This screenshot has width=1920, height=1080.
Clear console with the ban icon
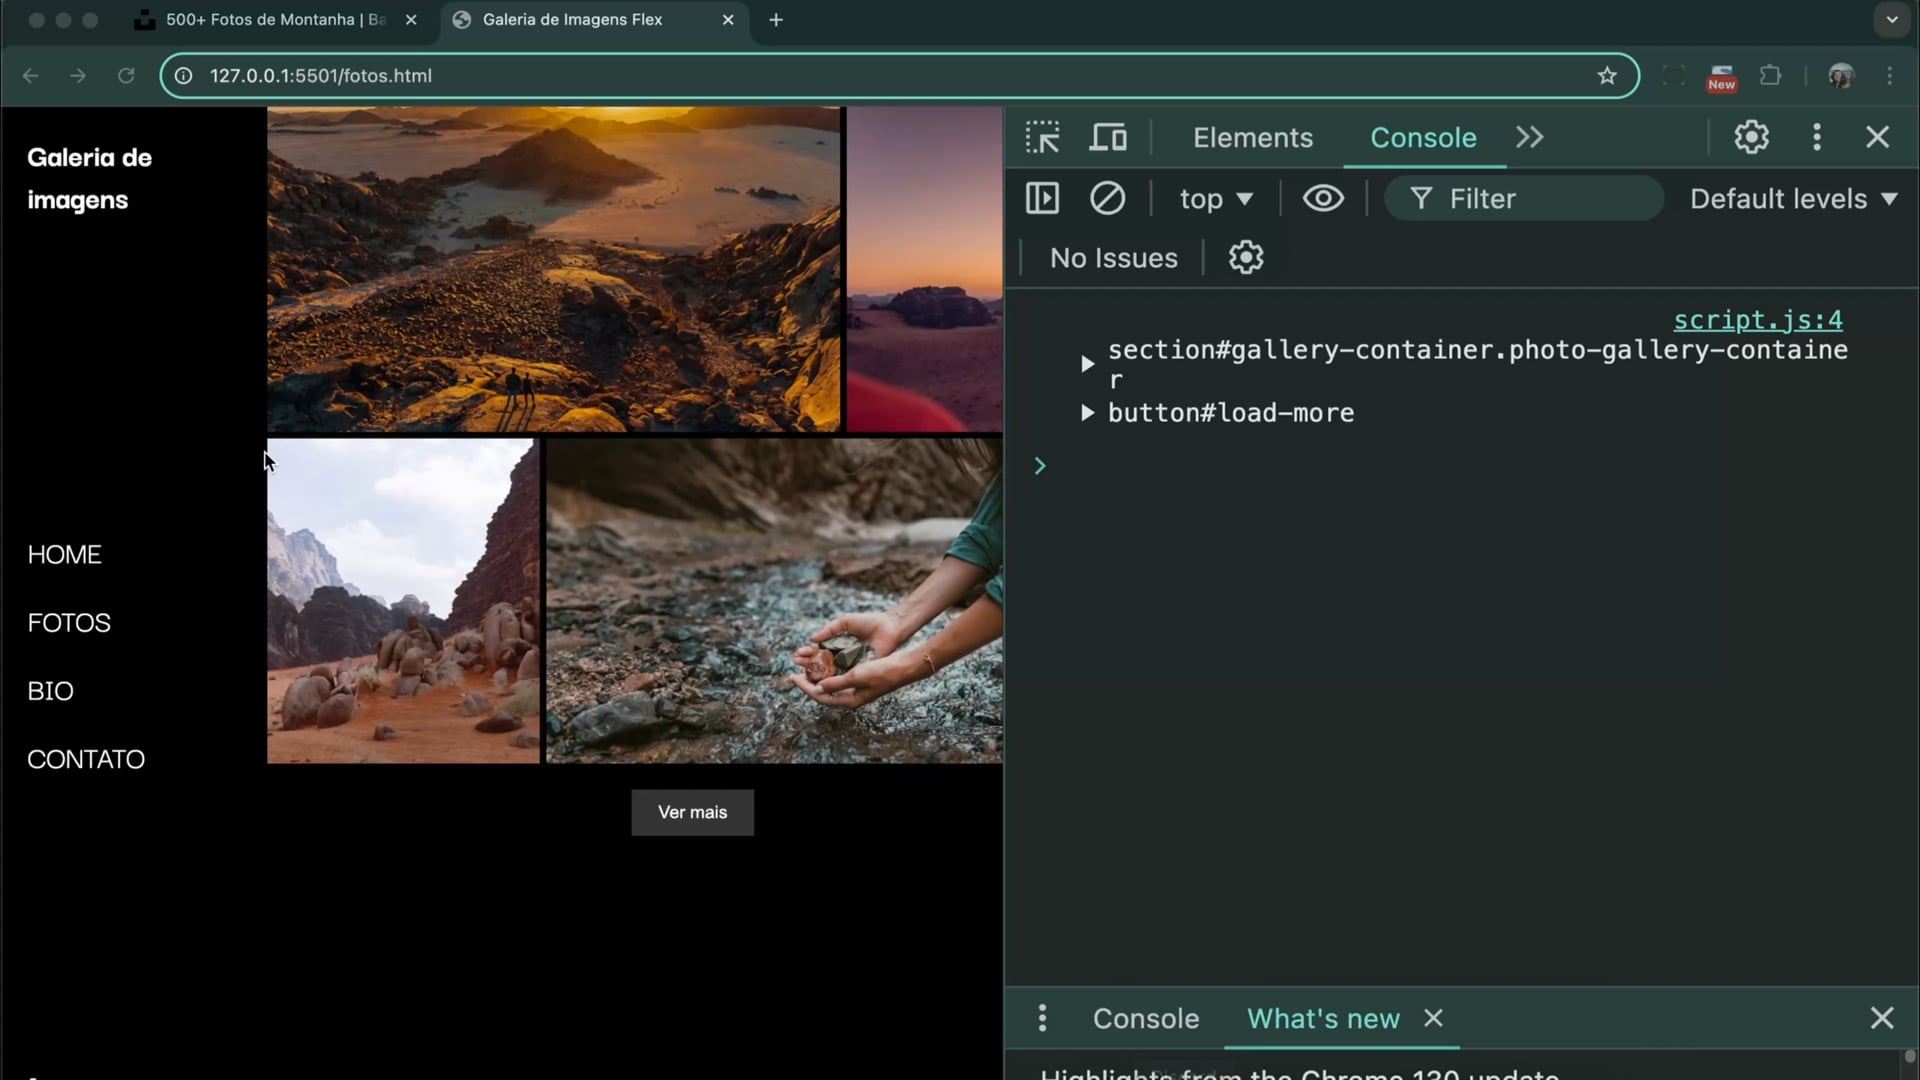tap(1107, 198)
